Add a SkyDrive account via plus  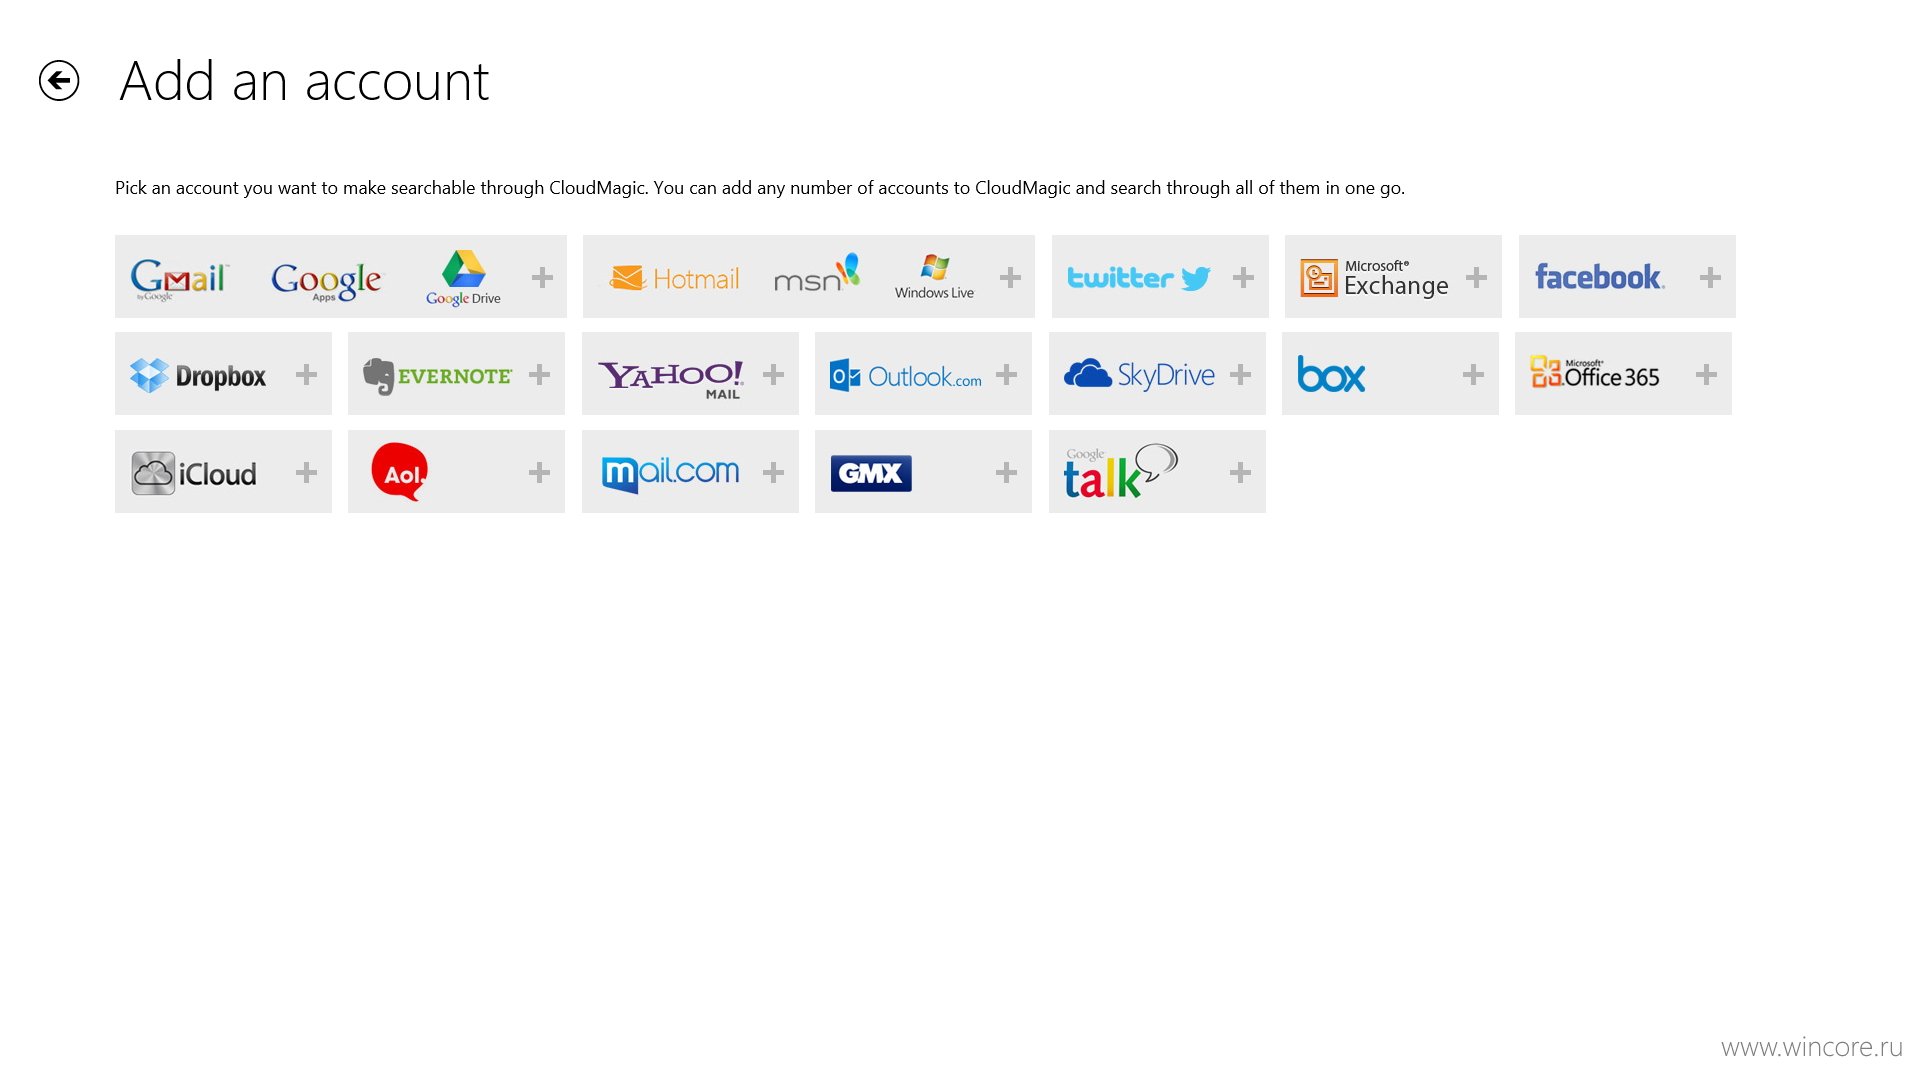[x=1240, y=374]
